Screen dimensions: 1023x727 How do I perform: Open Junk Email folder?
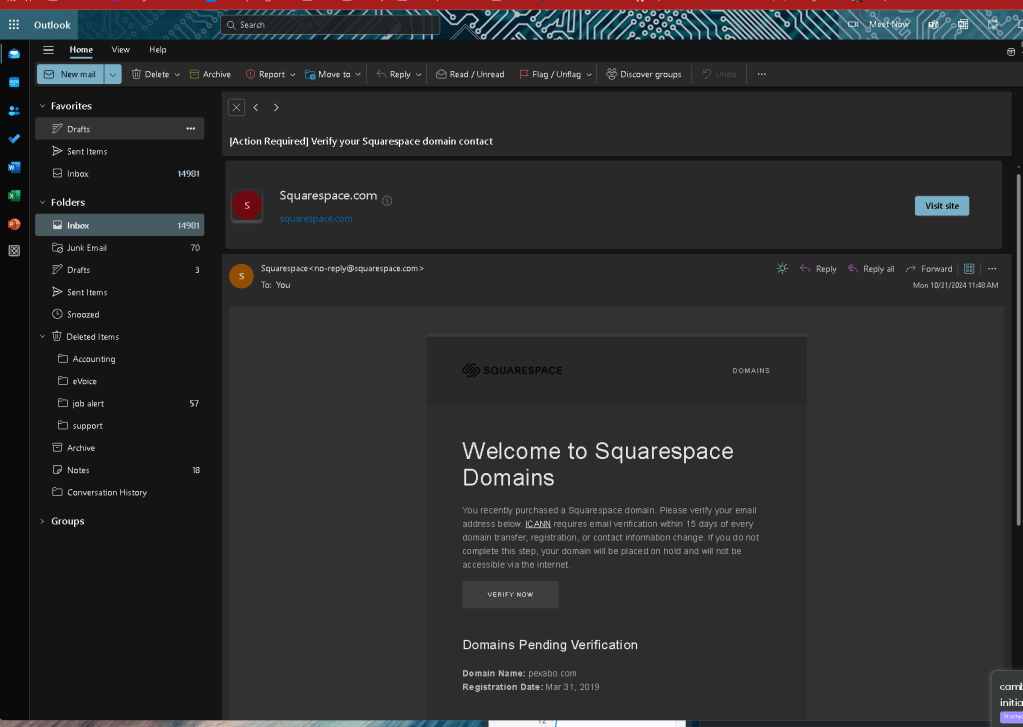click(x=120, y=247)
